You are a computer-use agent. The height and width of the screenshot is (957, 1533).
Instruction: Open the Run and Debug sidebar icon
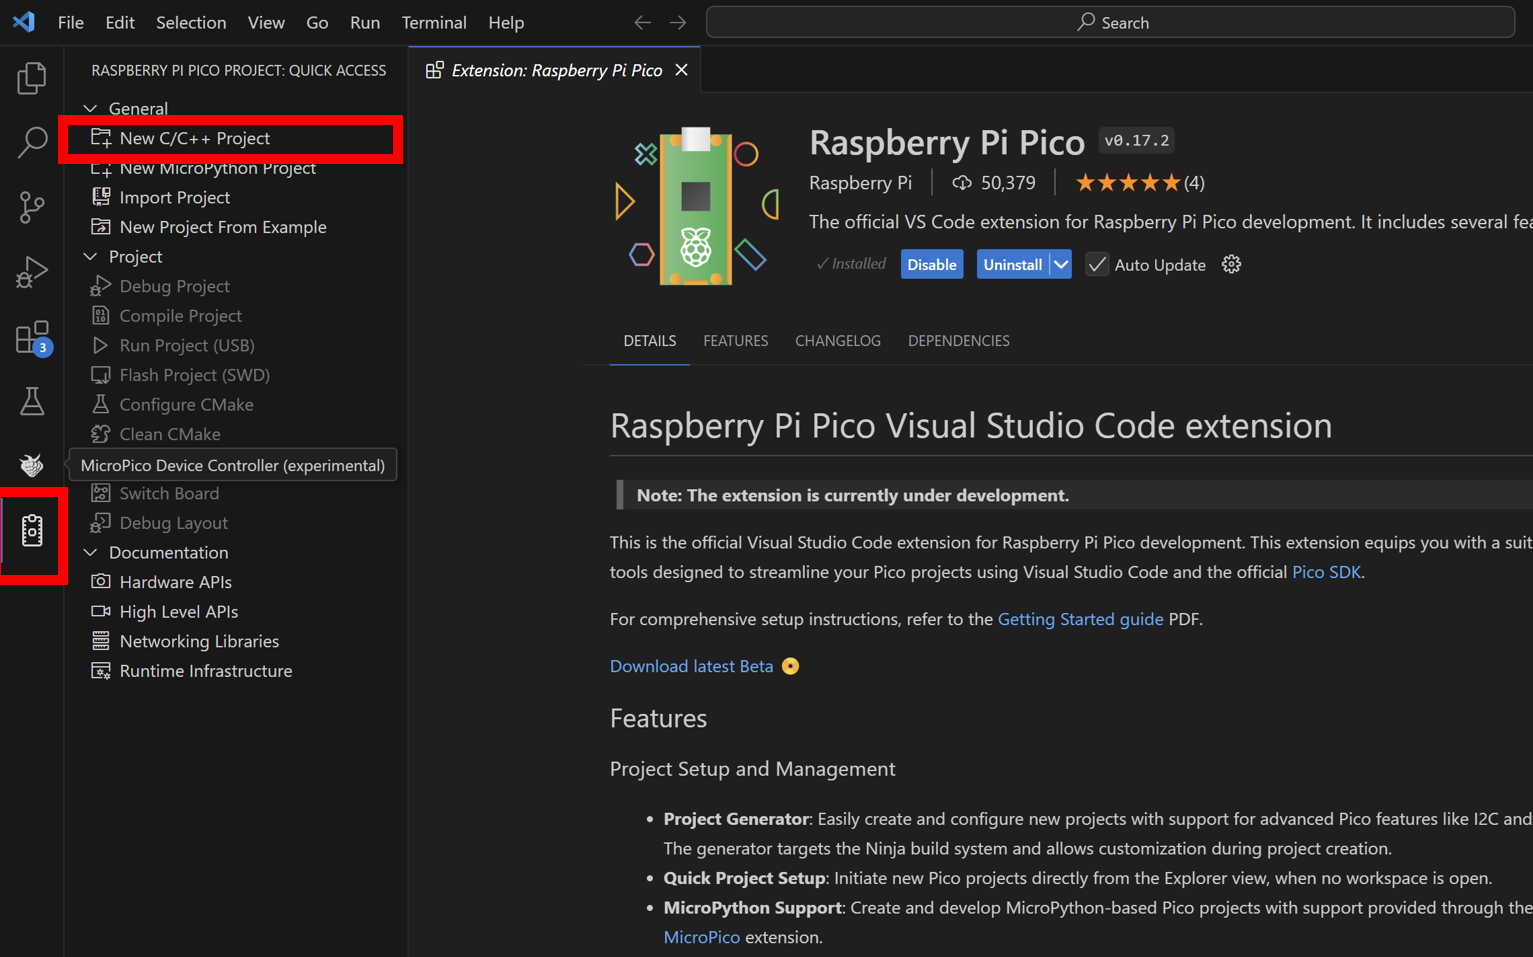(31, 272)
